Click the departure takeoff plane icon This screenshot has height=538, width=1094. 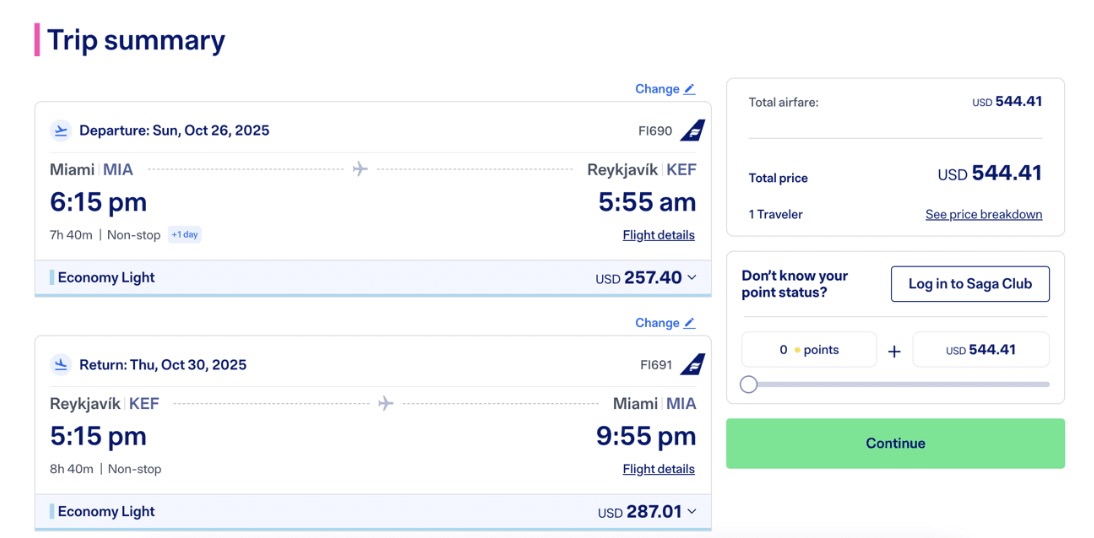[x=61, y=130]
